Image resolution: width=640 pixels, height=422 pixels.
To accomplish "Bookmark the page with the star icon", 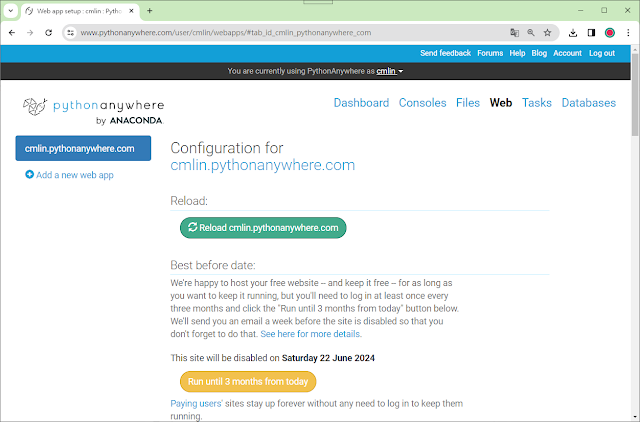I will (x=547, y=33).
